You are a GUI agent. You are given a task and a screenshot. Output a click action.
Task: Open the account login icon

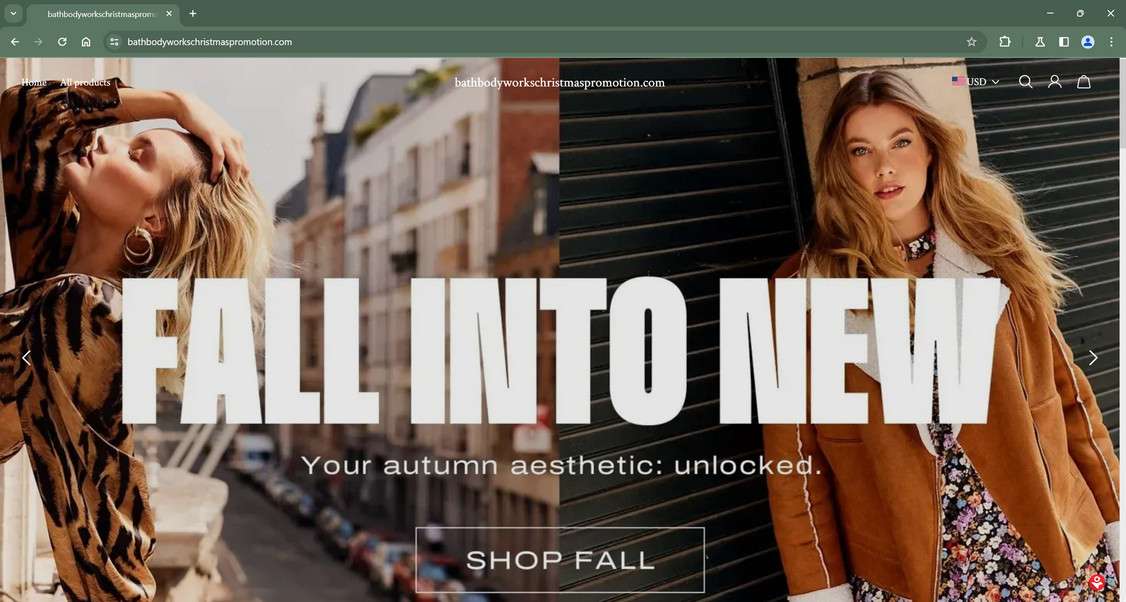pyautogui.click(x=1054, y=82)
